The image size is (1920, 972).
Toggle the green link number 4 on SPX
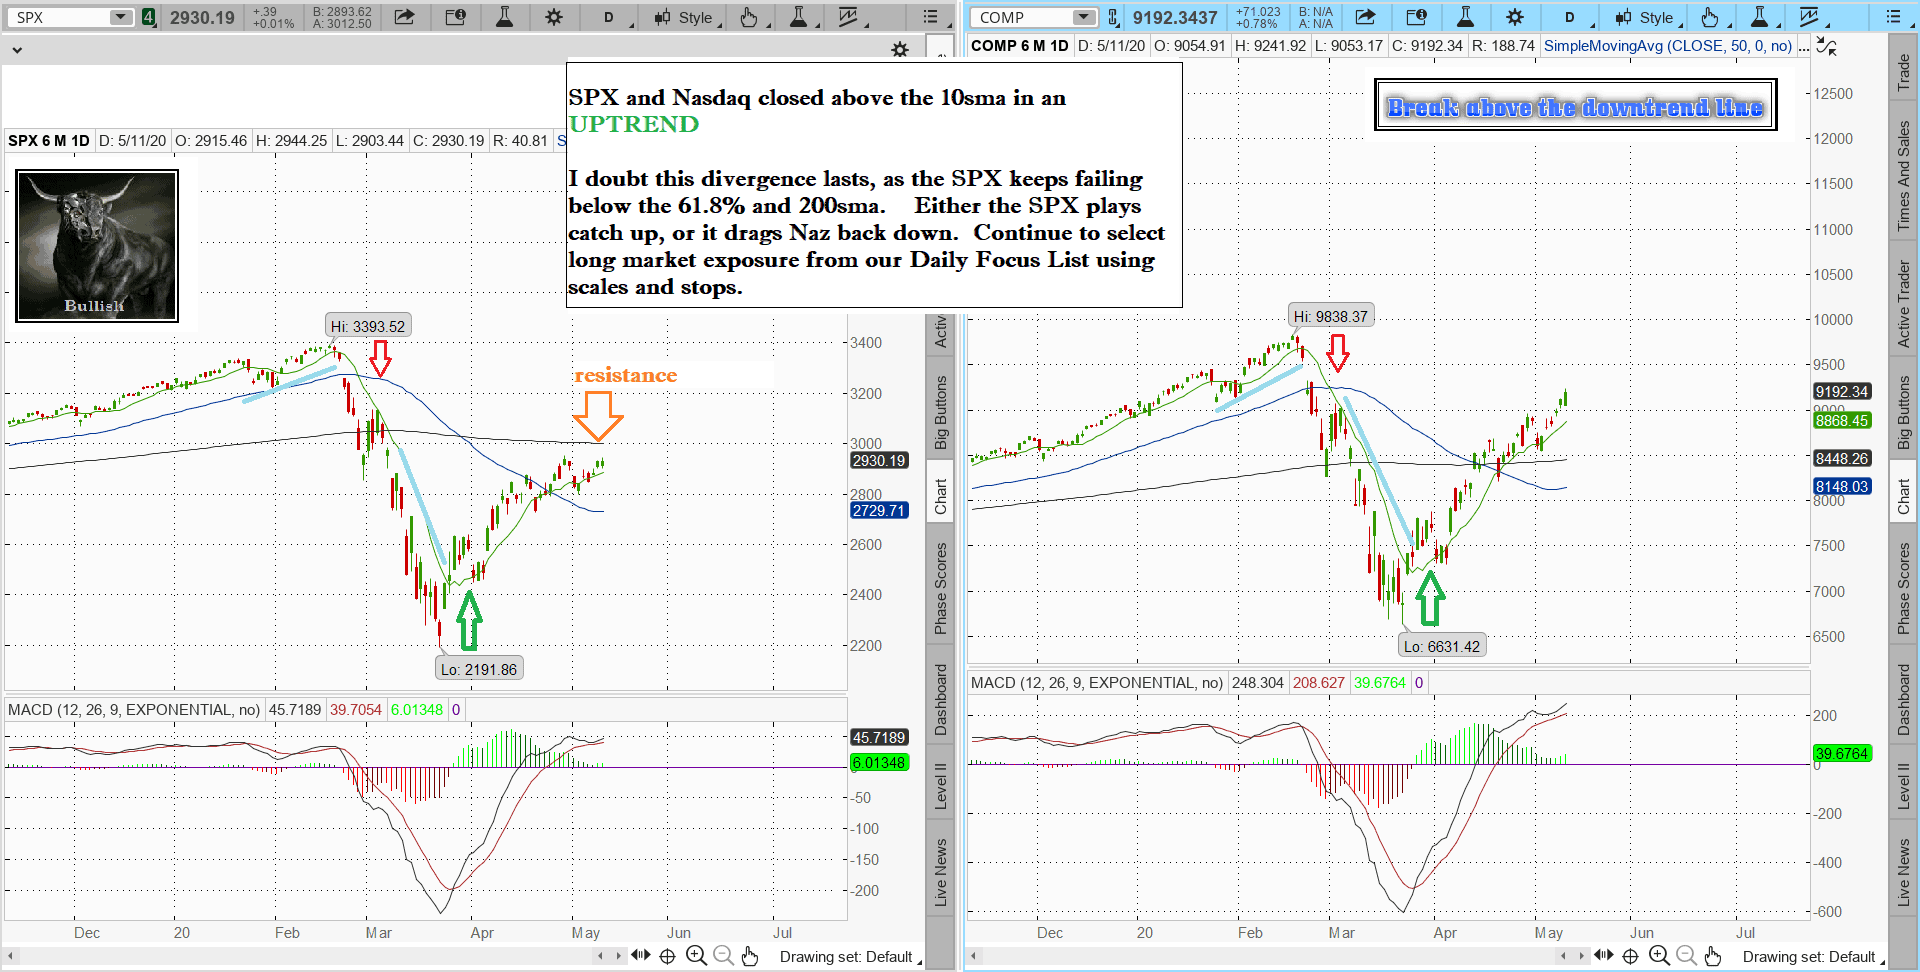coord(148,17)
